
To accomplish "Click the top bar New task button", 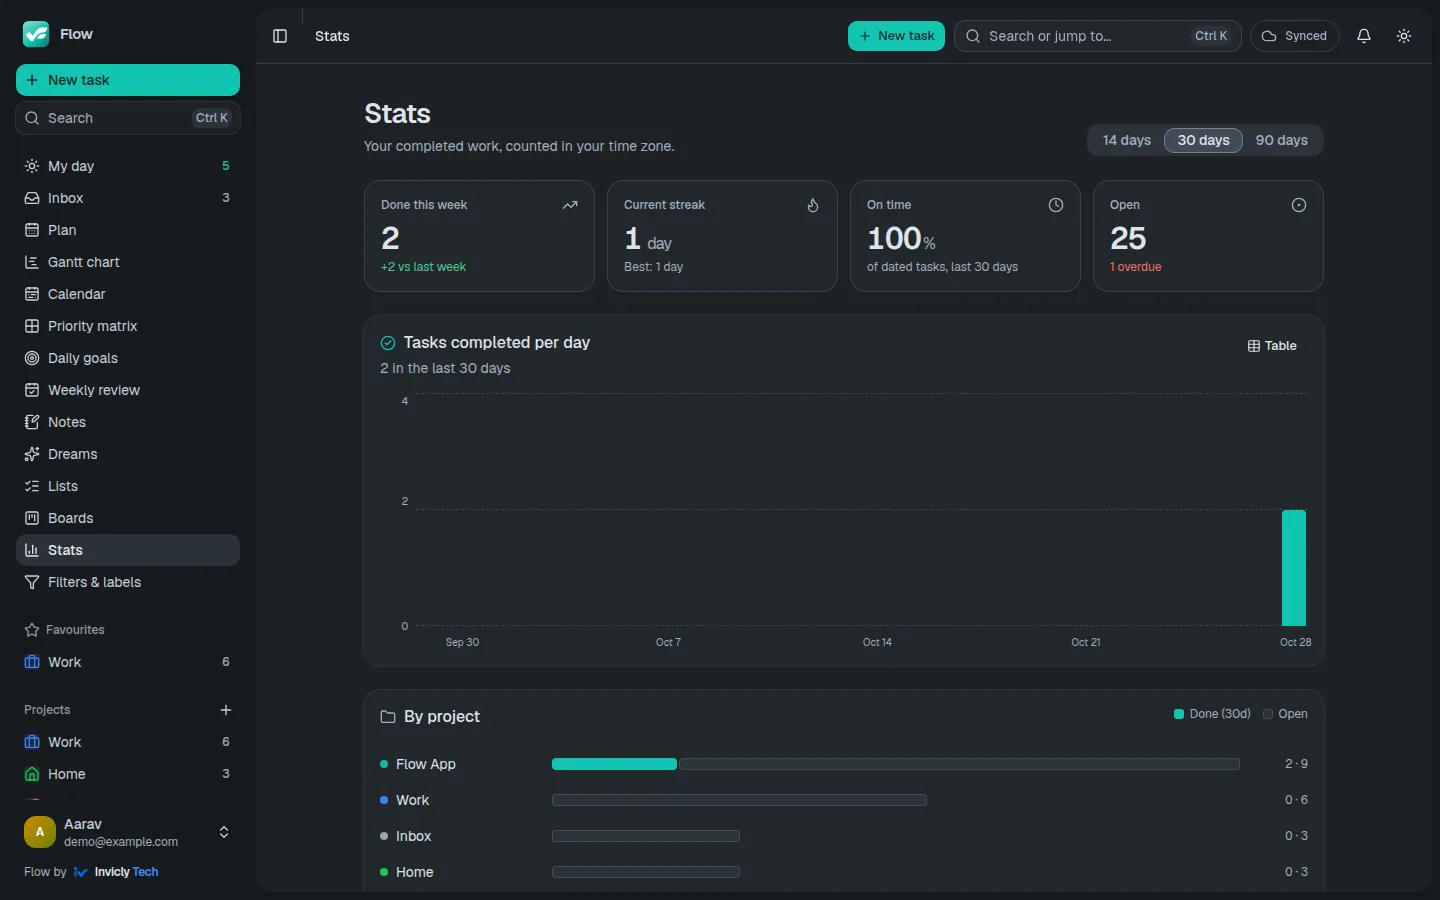I will [896, 36].
